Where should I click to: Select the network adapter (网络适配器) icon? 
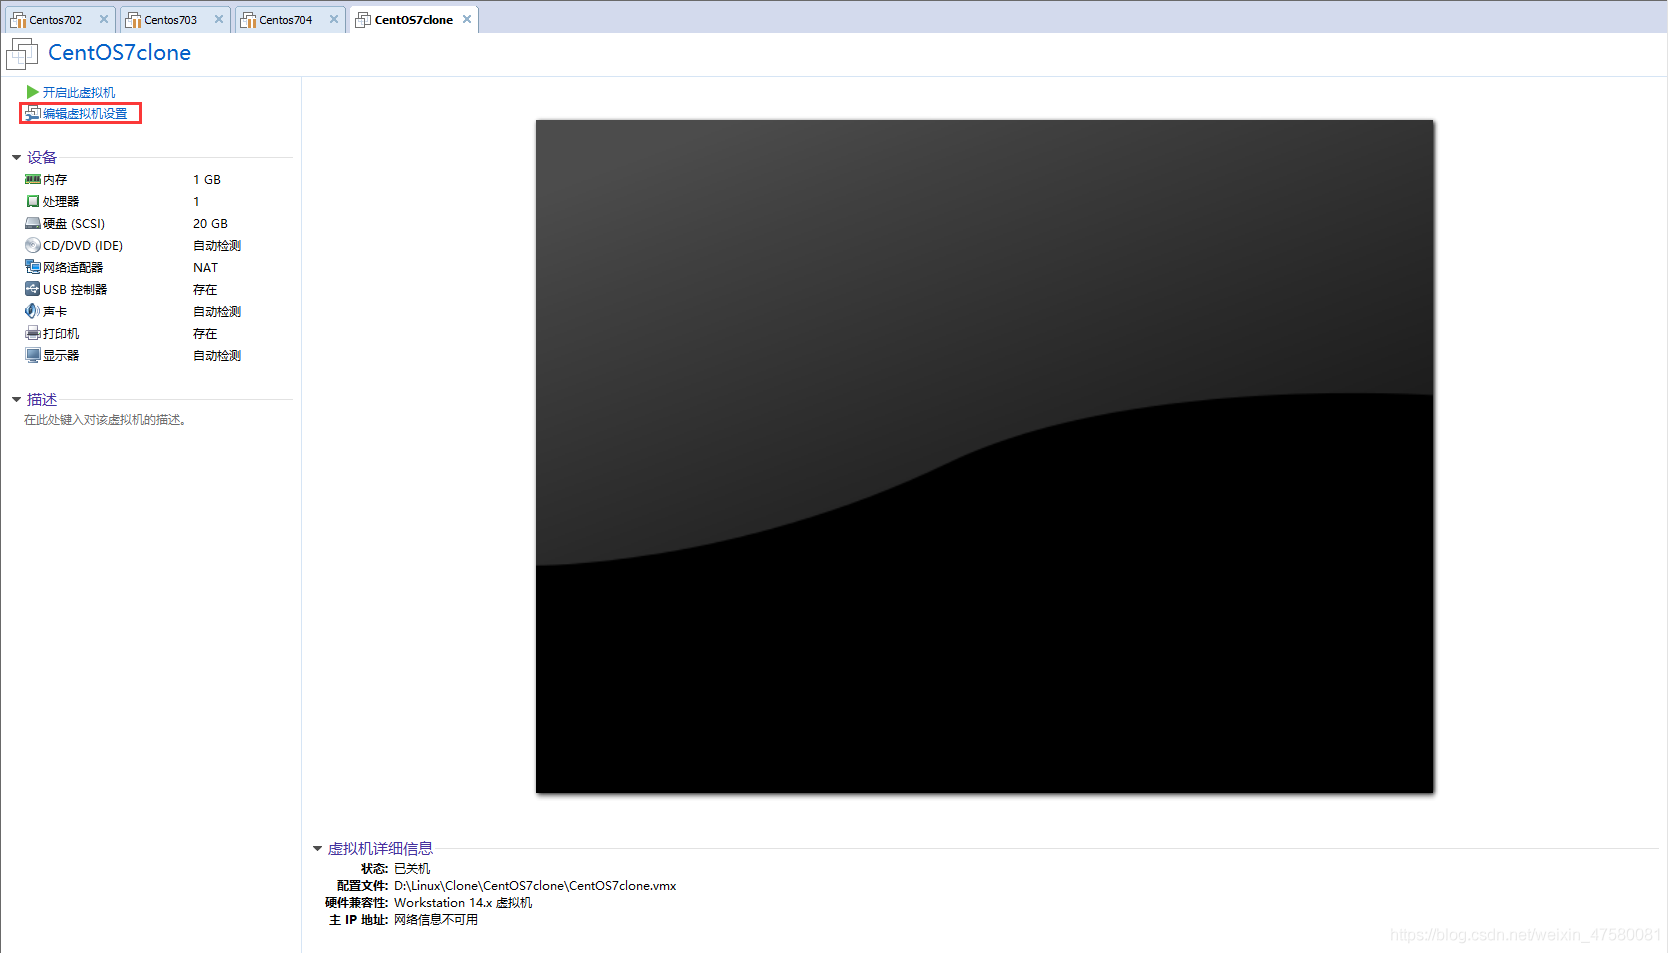[33, 268]
